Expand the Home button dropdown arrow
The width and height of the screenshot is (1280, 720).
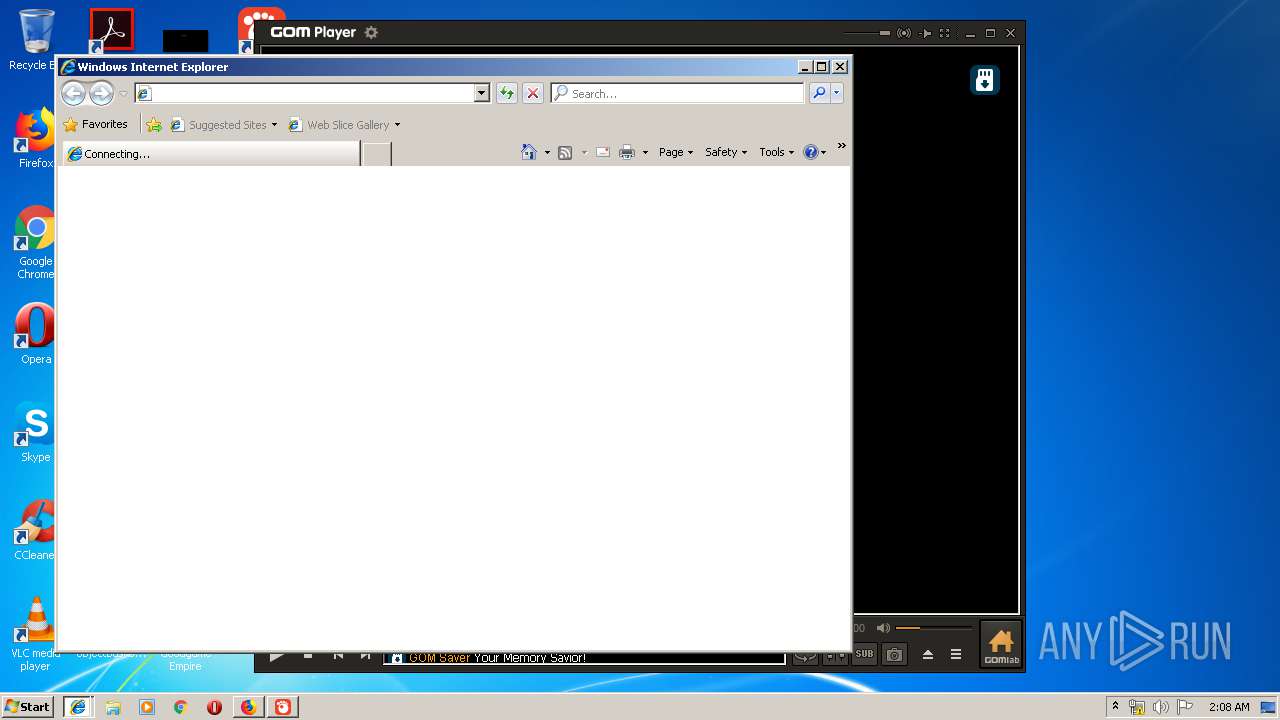tap(547, 152)
